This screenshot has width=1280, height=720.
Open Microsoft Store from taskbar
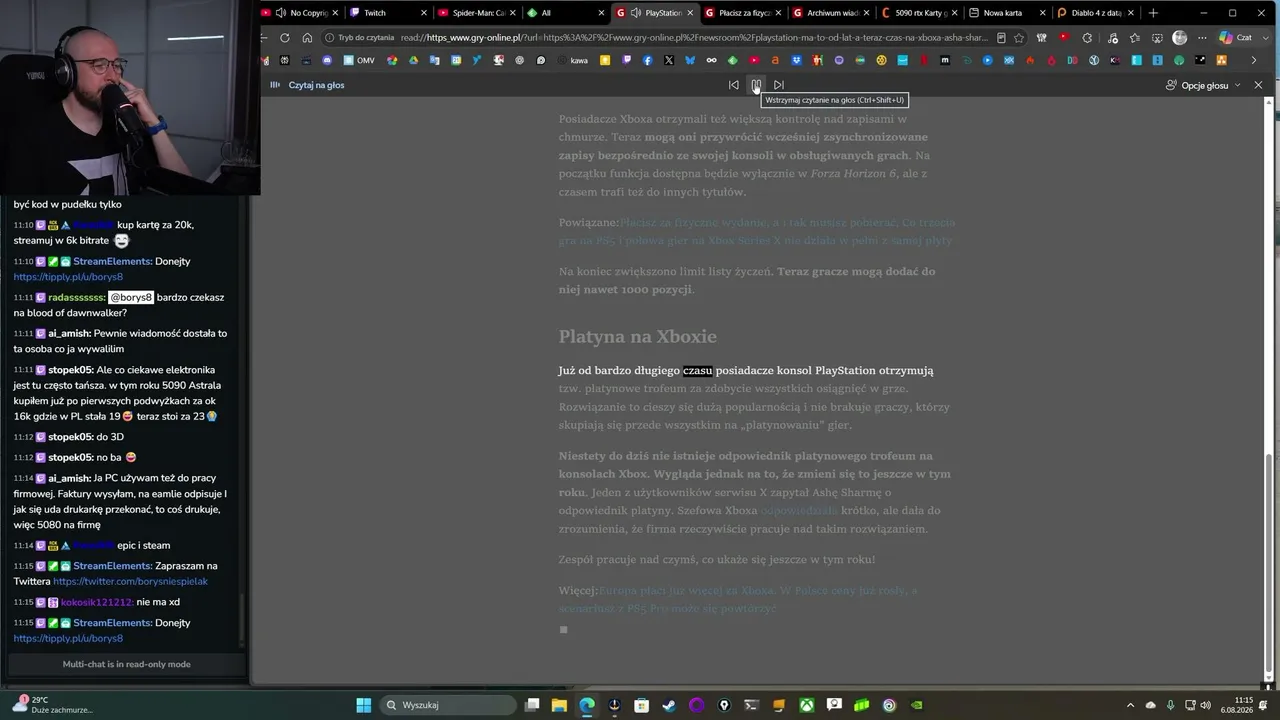click(642, 705)
